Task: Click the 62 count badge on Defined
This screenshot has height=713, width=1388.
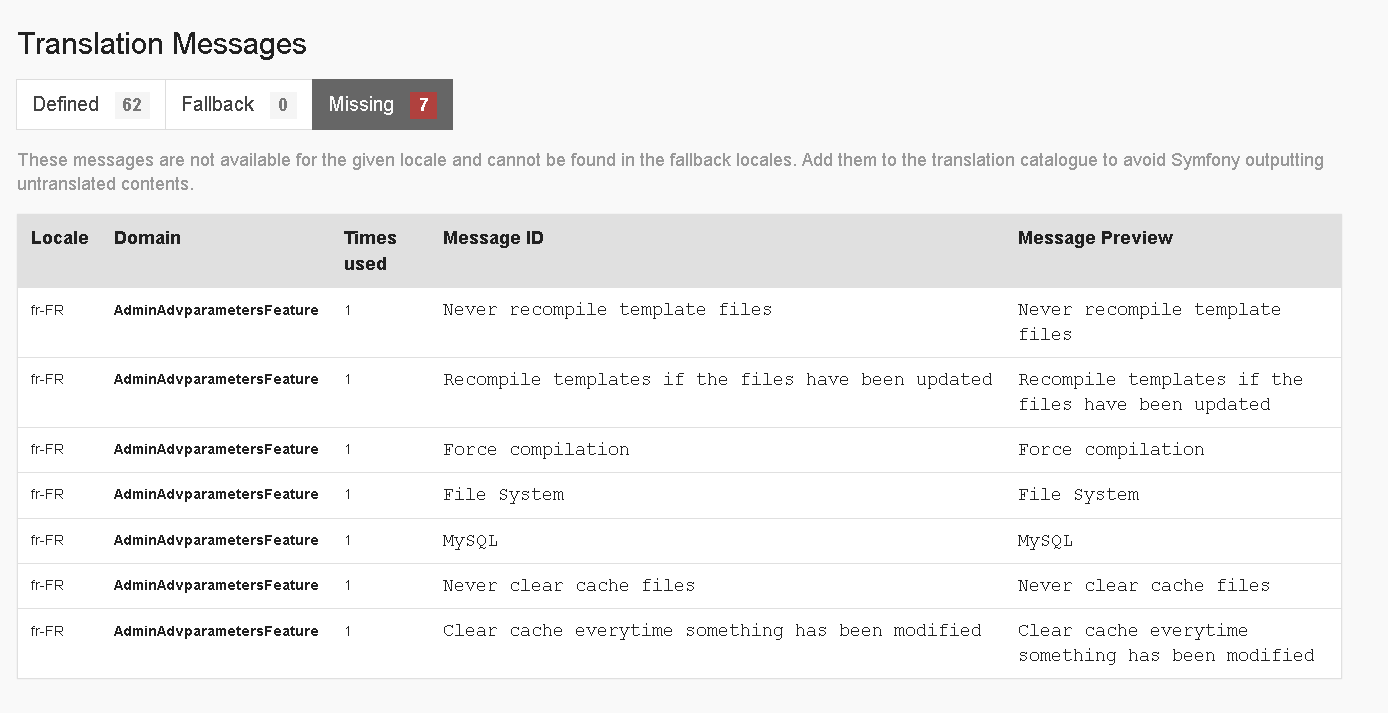Action: tap(132, 105)
